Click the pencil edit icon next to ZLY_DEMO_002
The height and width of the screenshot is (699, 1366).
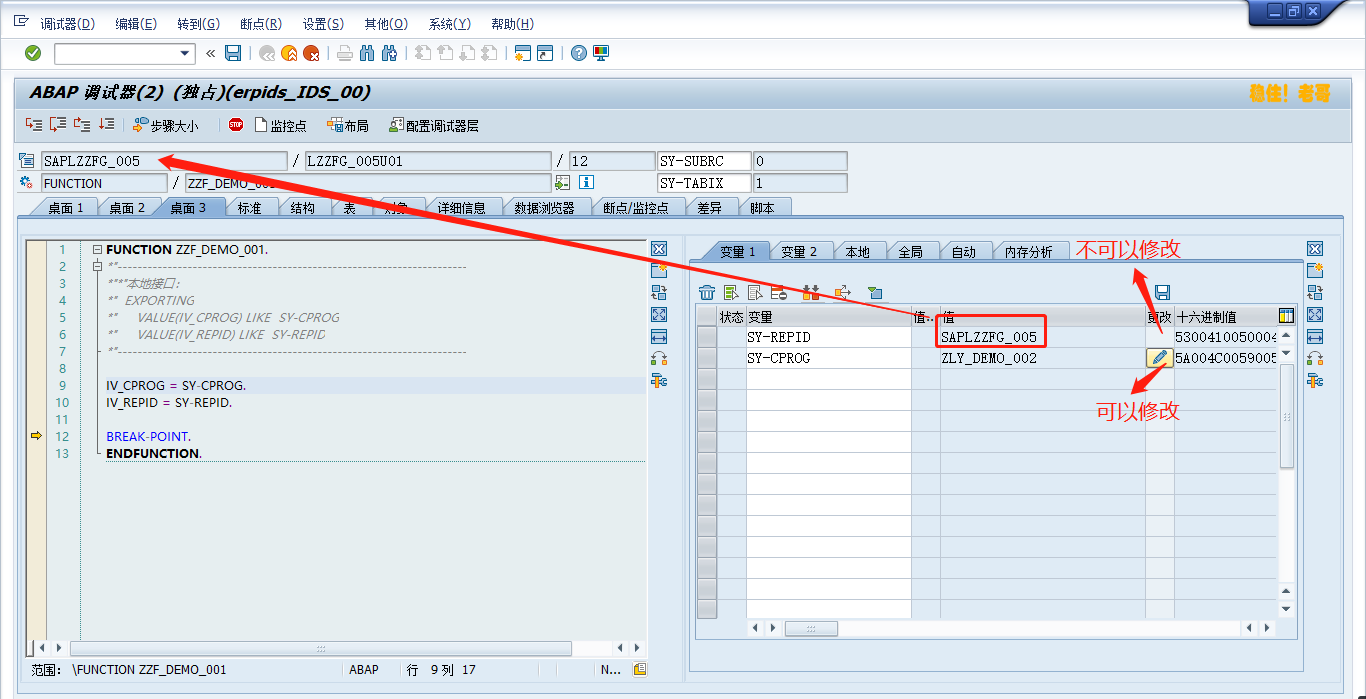1160,357
